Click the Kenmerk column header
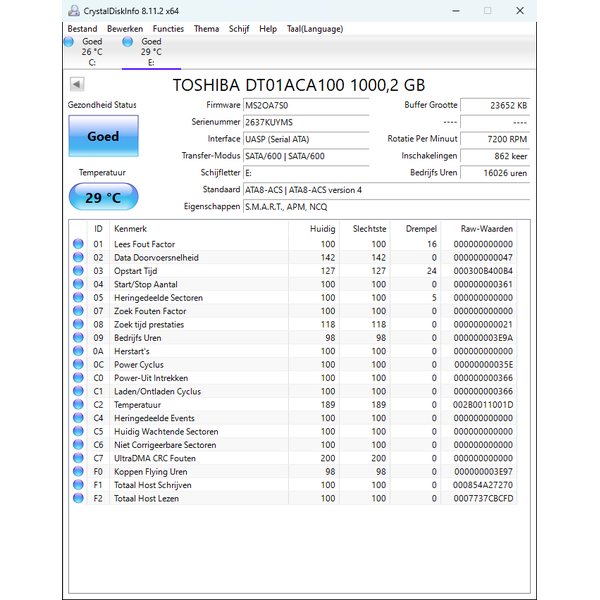 point(199,229)
